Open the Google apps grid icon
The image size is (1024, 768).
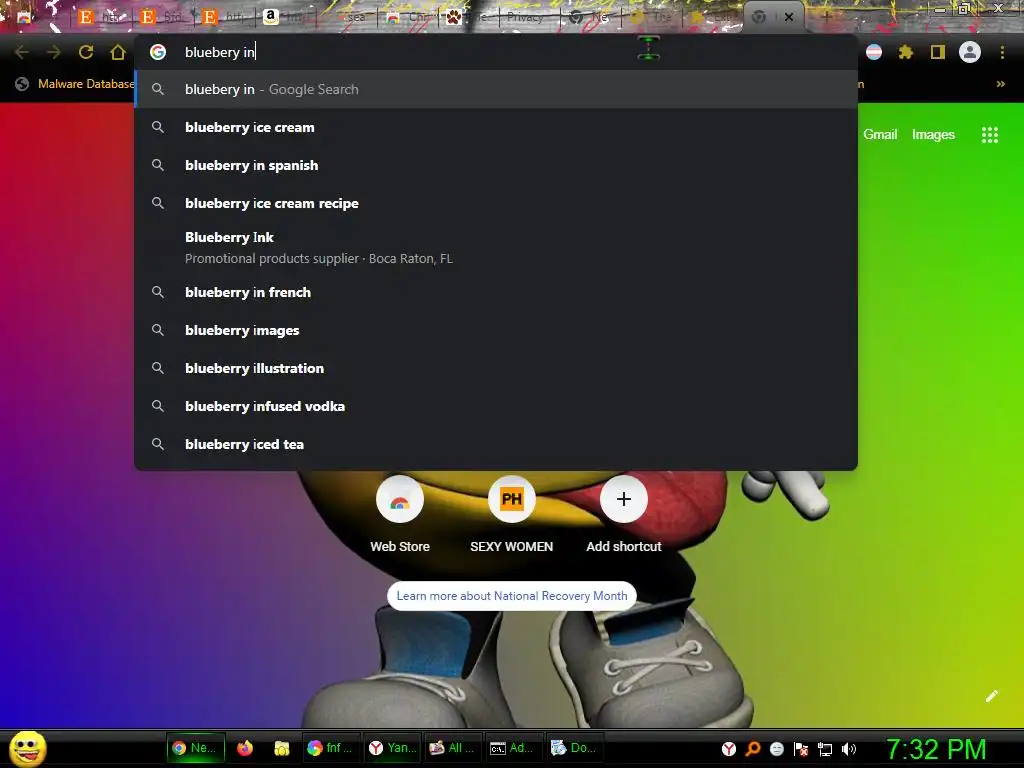pyautogui.click(x=990, y=135)
